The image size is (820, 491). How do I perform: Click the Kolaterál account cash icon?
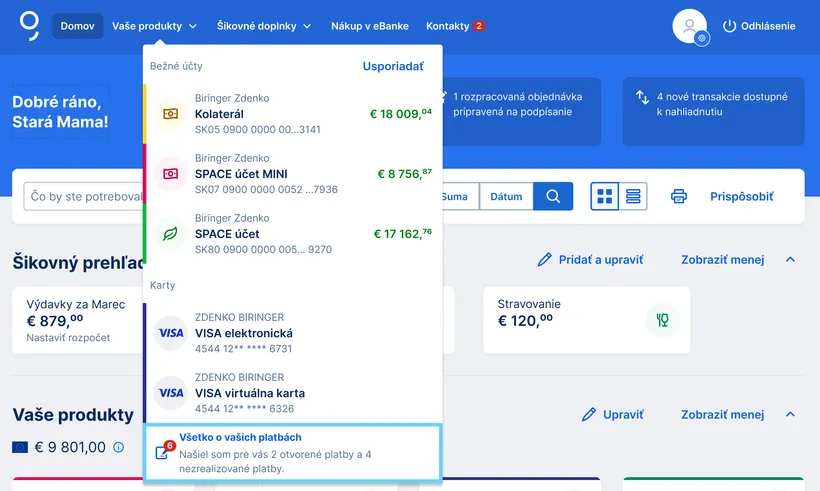pyautogui.click(x=170, y=113)
